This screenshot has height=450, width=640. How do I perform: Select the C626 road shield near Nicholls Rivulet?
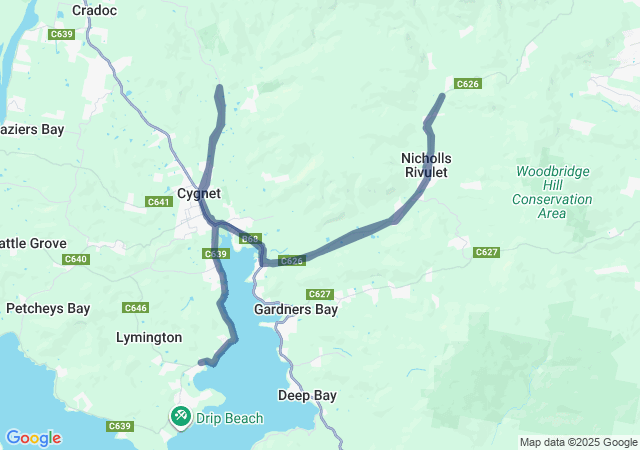468,84
